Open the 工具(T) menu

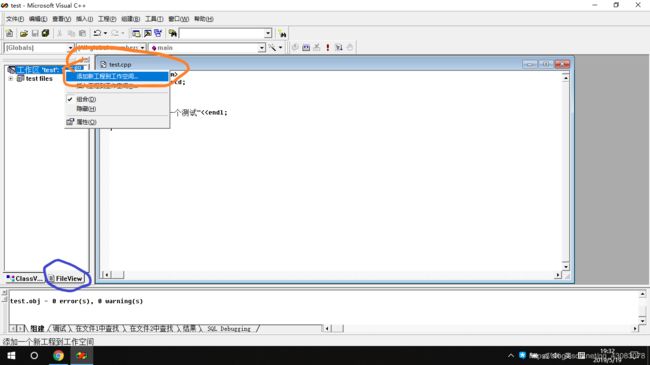pos(154,19)
